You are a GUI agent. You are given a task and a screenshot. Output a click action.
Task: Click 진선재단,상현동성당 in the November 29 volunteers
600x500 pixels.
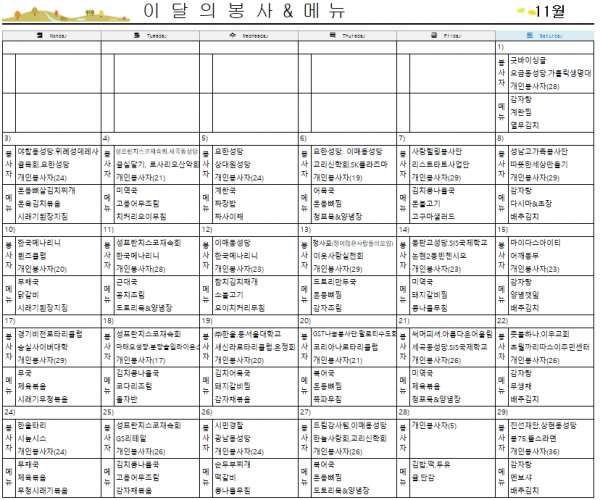pyautogui.click(x=548, y=424)
